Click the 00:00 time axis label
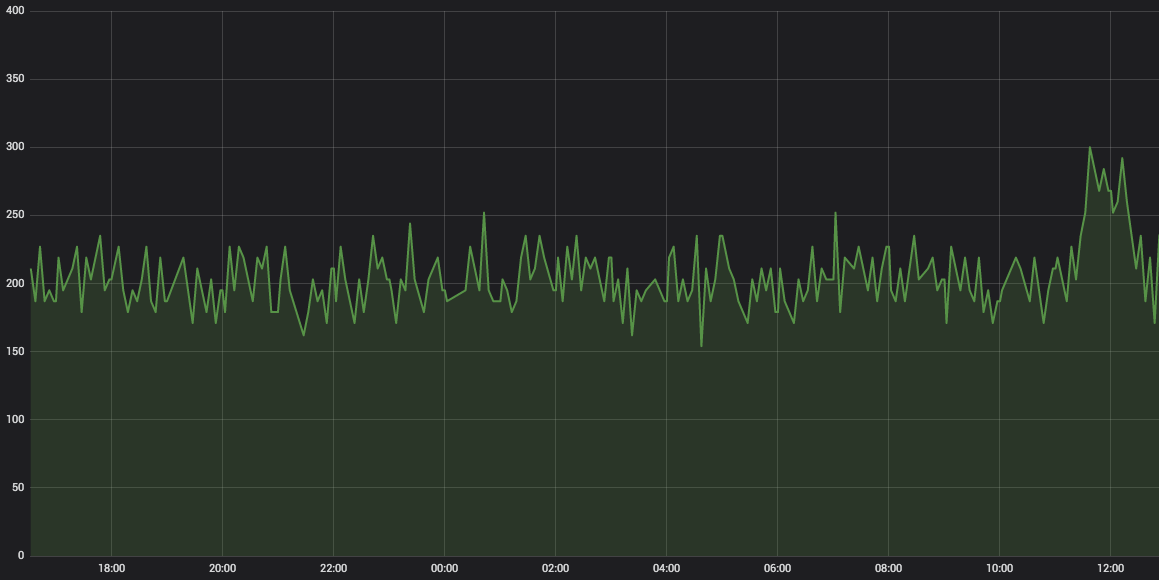Screen dimensions: 1159x580 pyautogui.click(x=444, y=568)
